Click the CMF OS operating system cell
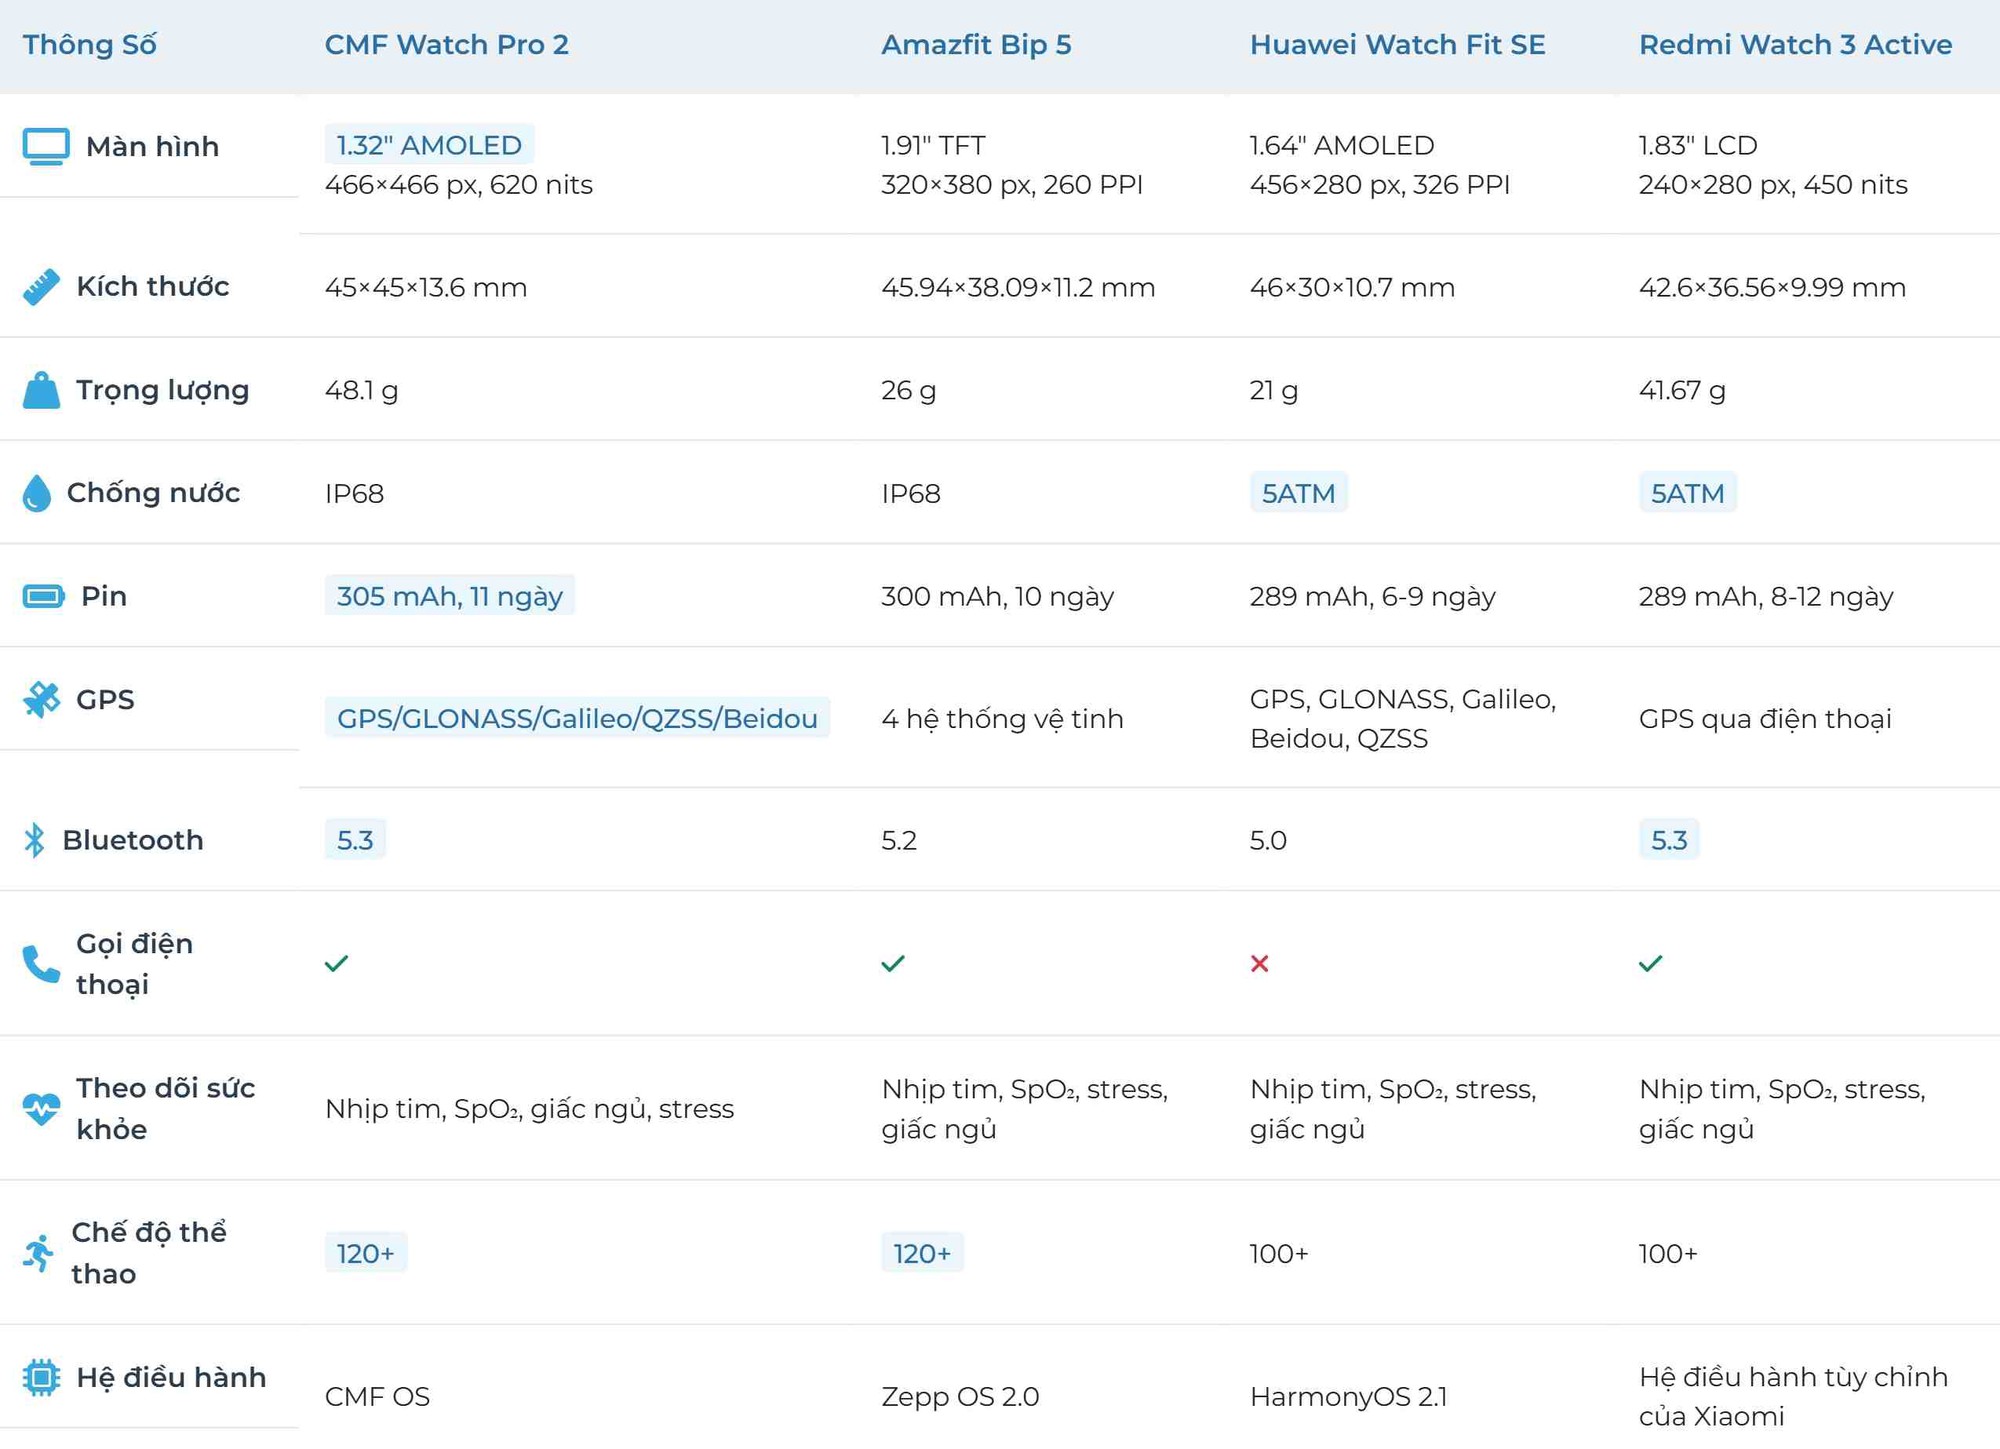The image size is (2000, 1449). tap(377, 1397)
